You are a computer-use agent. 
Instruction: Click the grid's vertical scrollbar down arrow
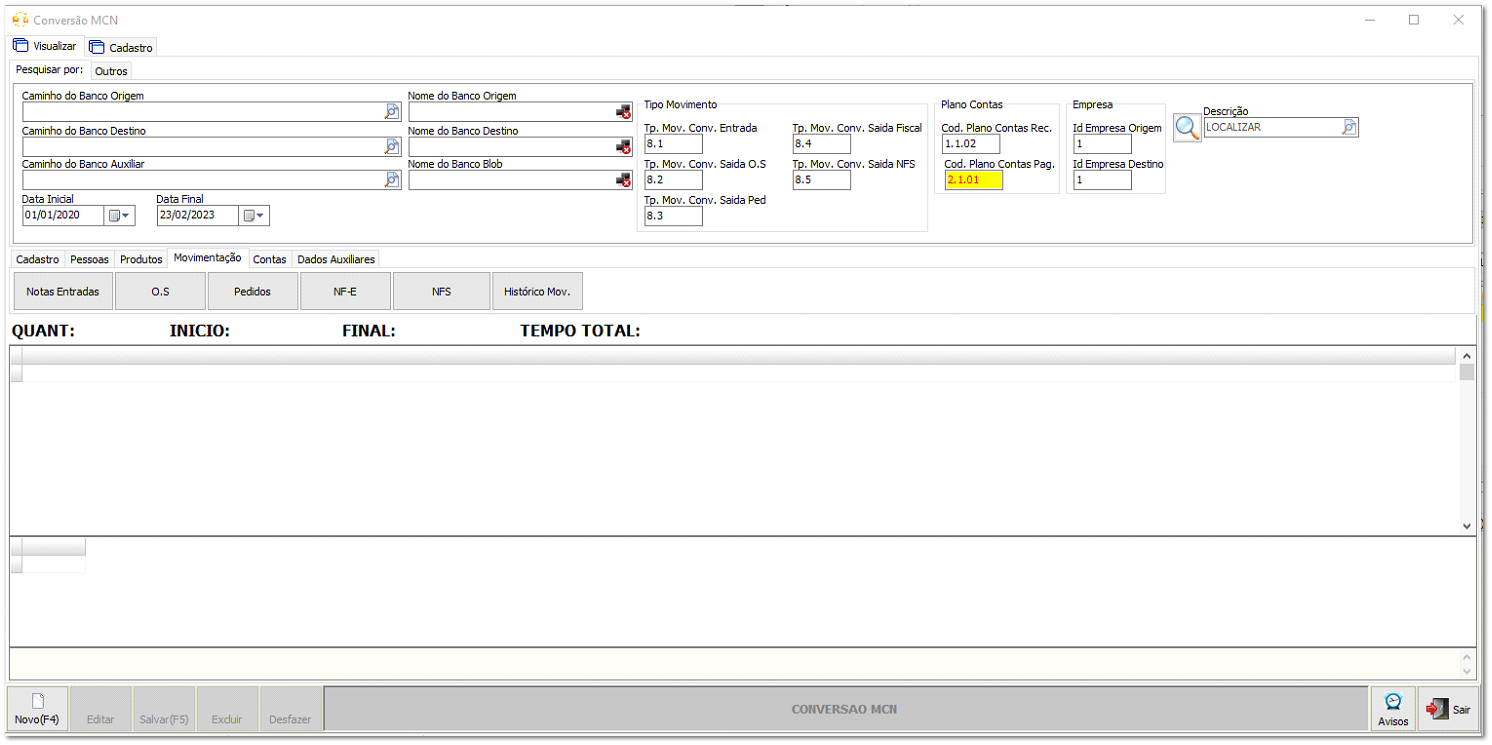tap(1467, 525)
